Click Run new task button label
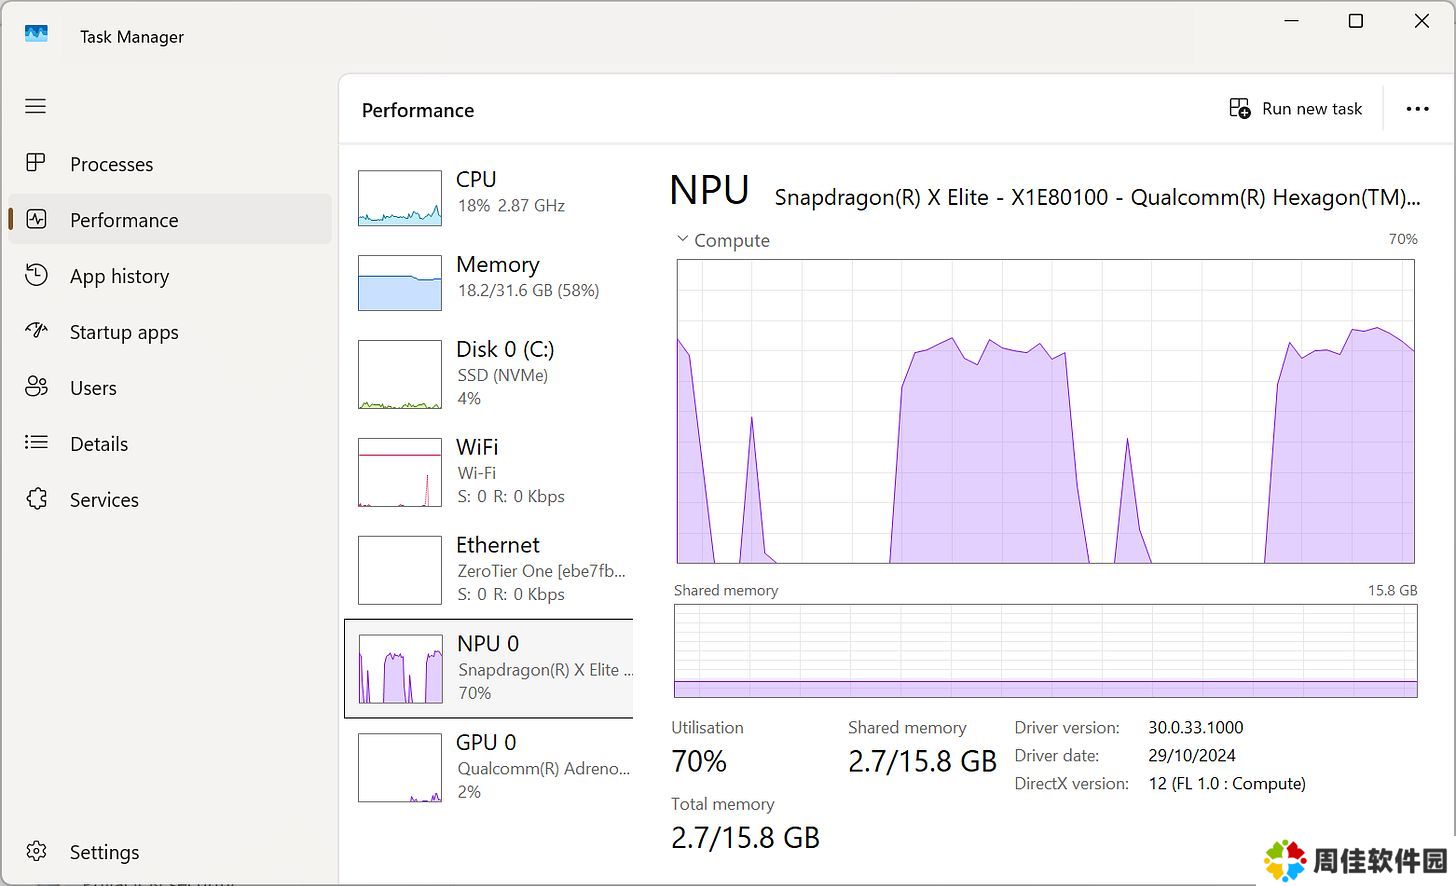 (x=1312, y=108)
